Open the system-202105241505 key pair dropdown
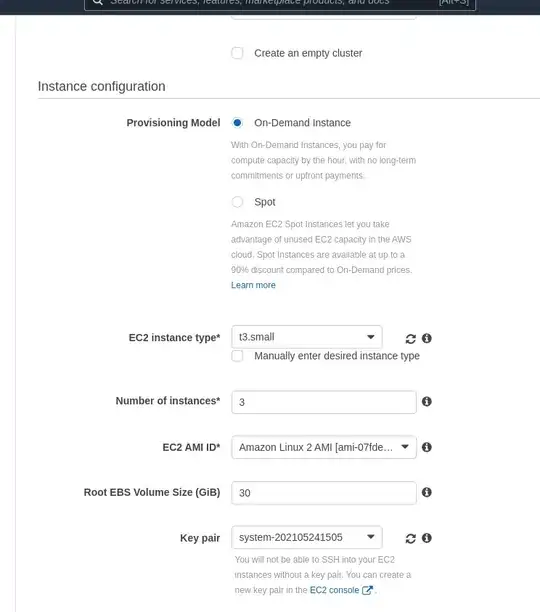This screenshot has width=540, height=612. click(307, 537)
